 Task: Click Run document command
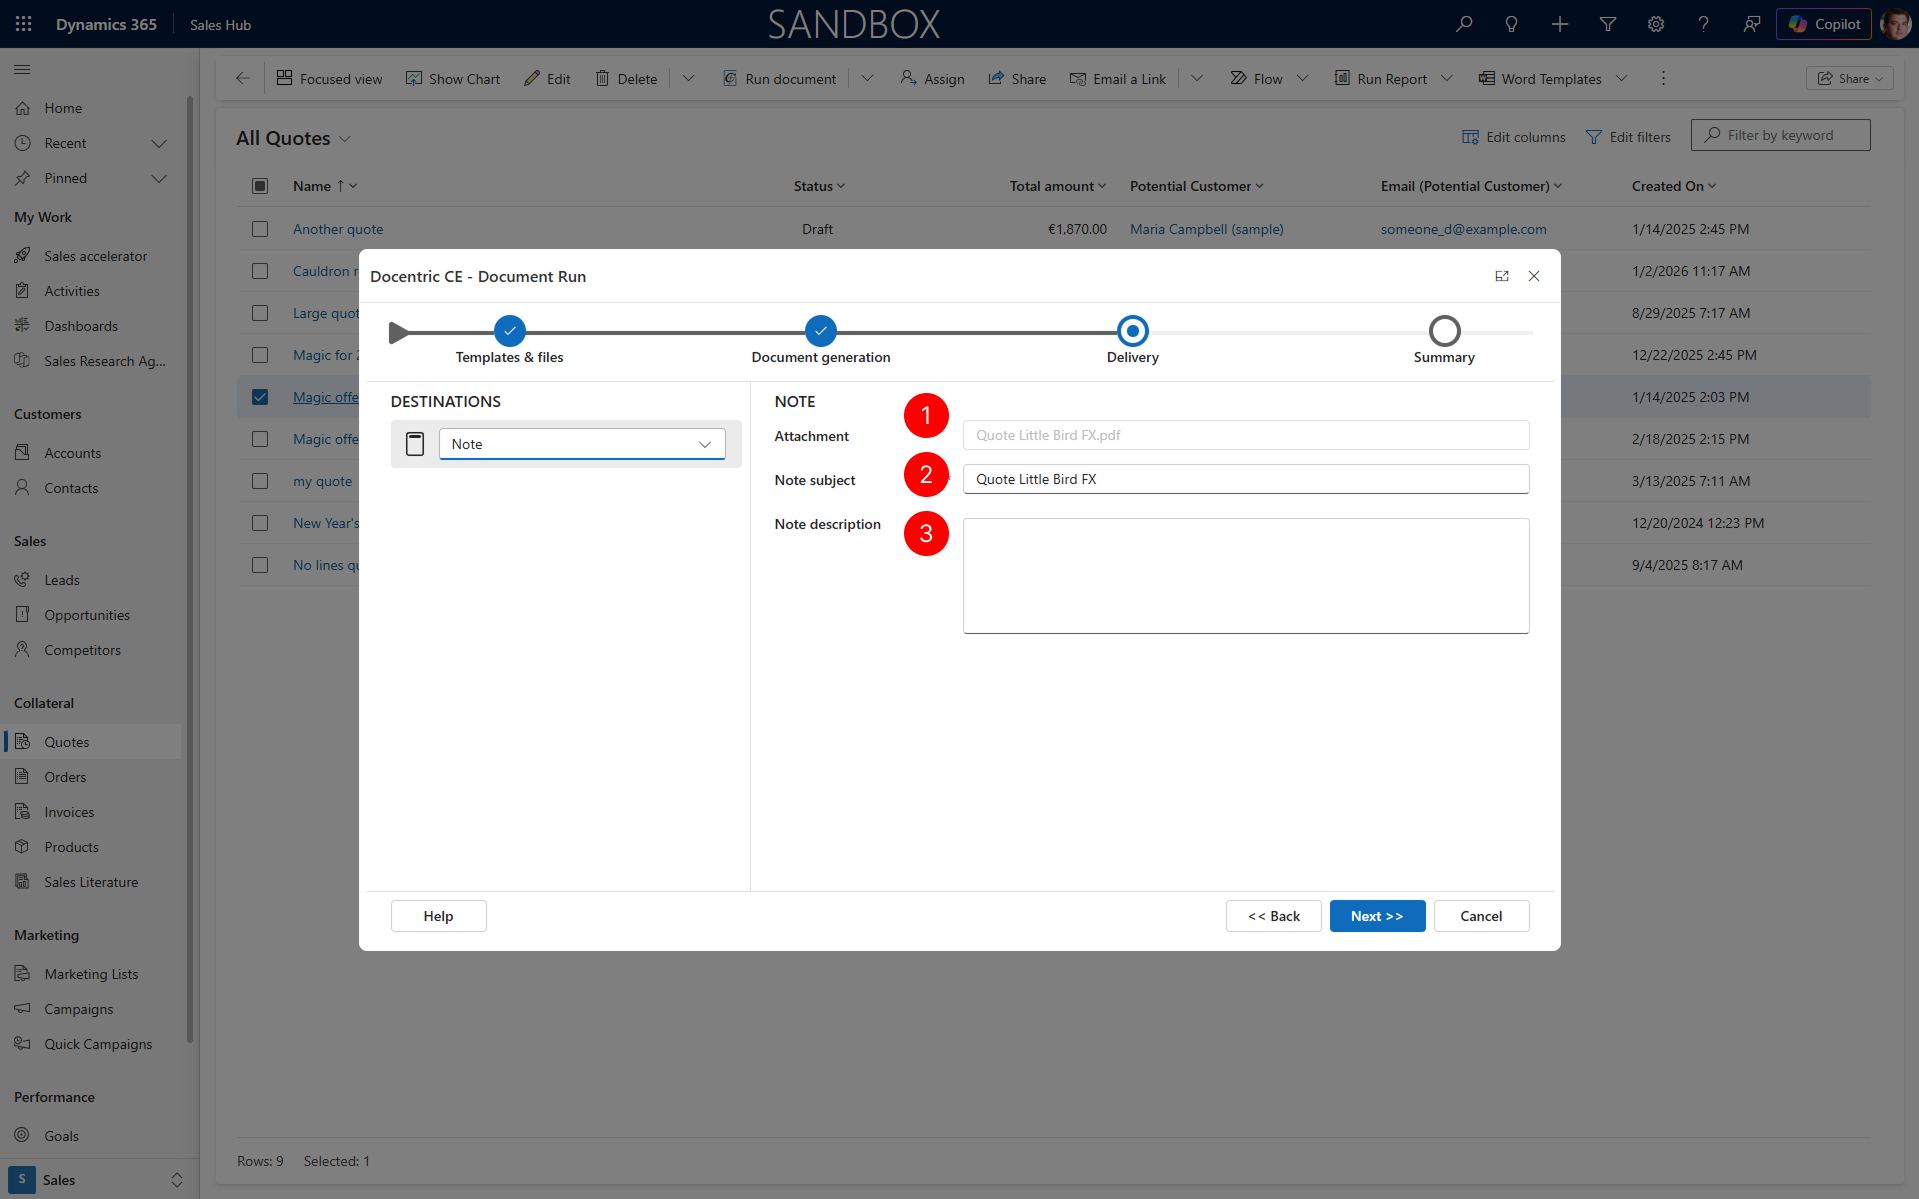tap(780, 78)
